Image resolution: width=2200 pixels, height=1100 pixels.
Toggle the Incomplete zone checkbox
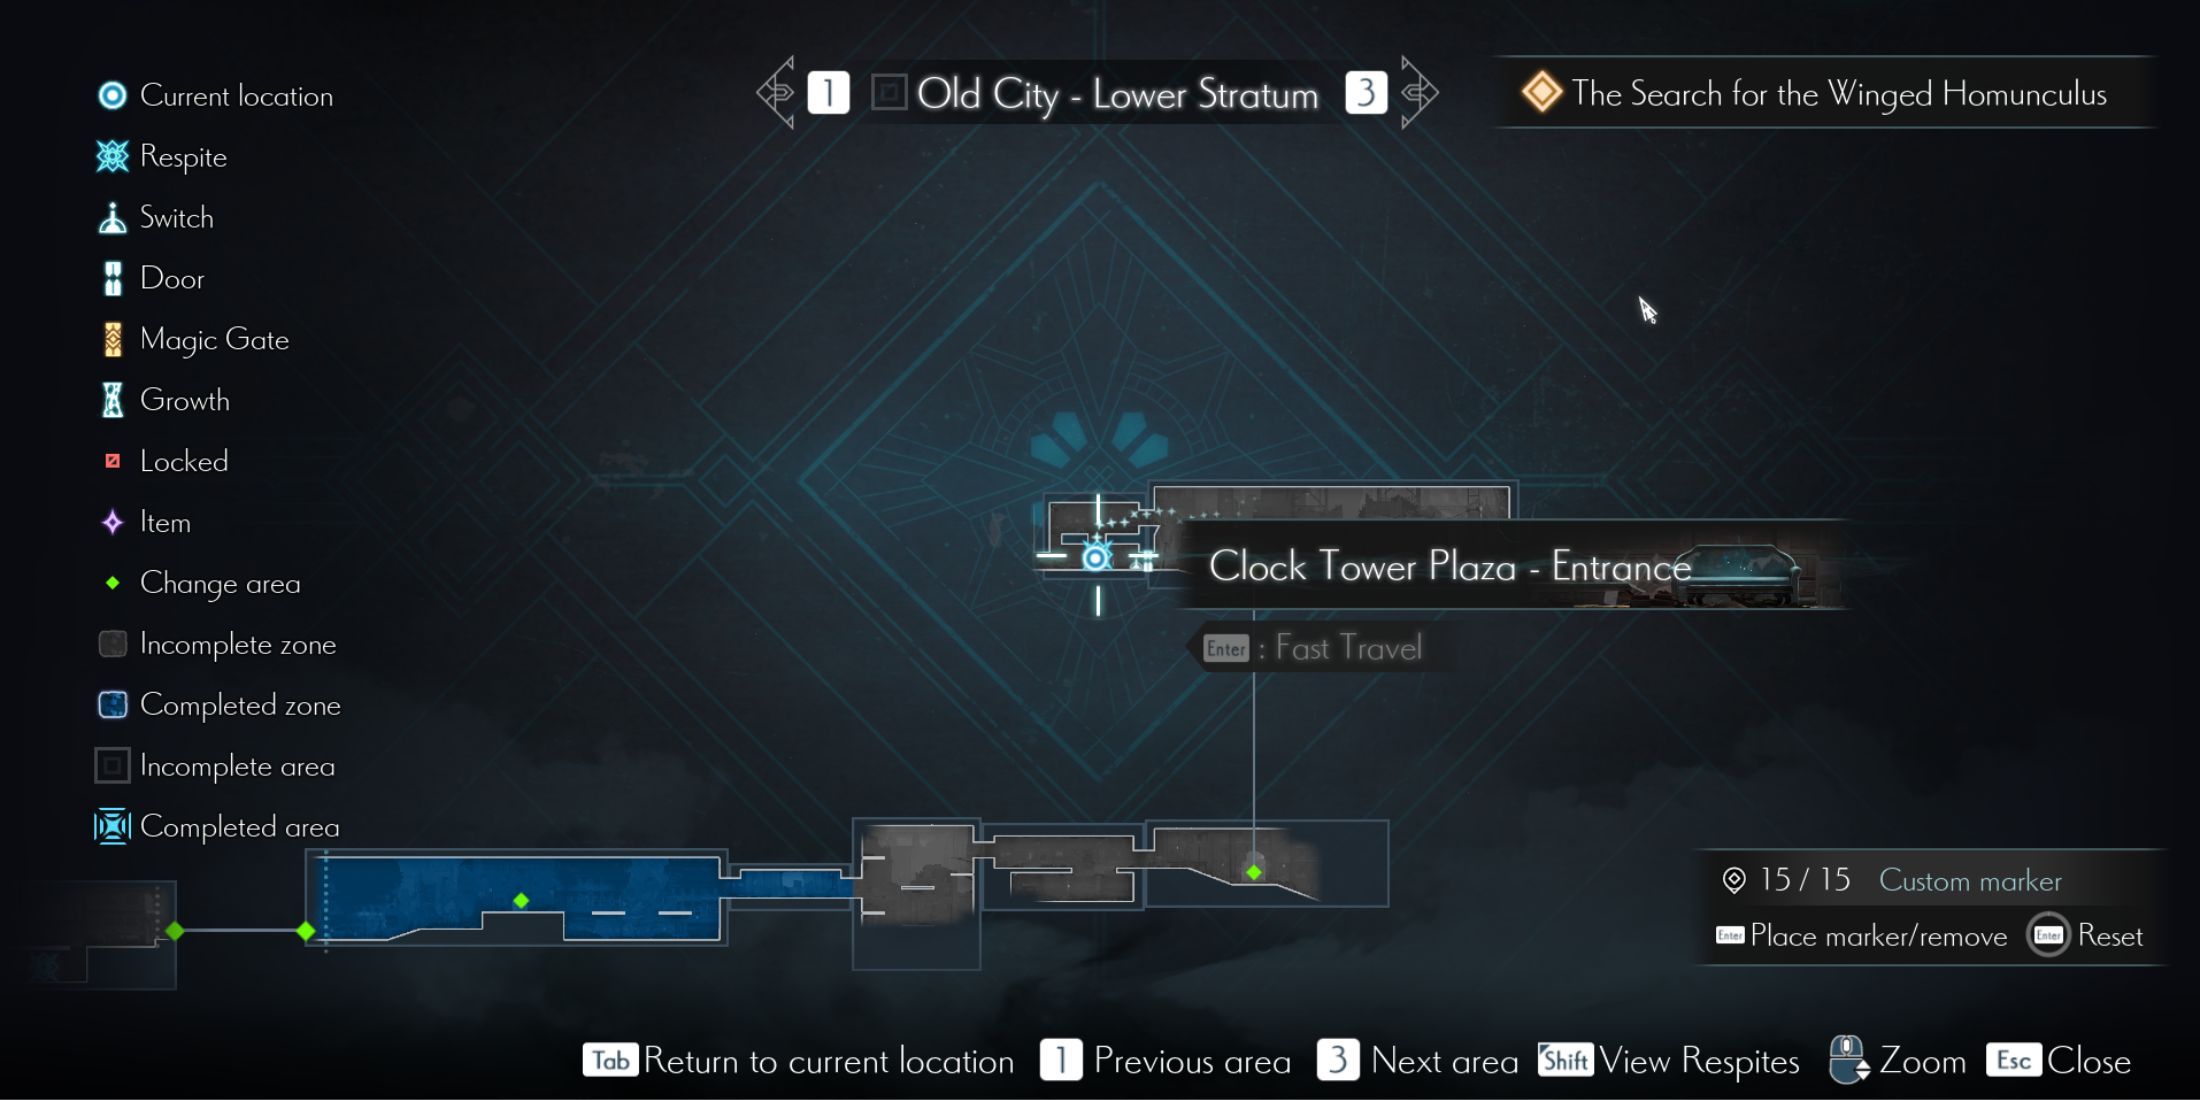coord(111,644)
